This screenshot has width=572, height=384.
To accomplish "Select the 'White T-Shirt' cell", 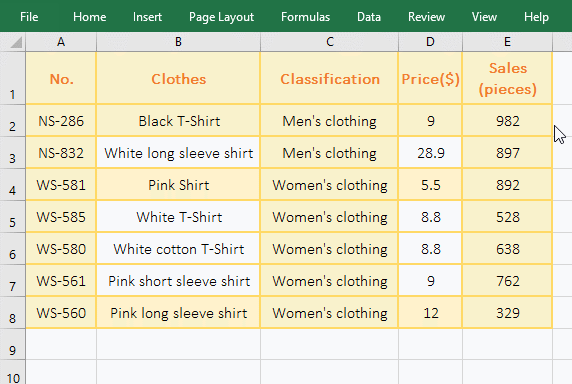I will 178,217.
